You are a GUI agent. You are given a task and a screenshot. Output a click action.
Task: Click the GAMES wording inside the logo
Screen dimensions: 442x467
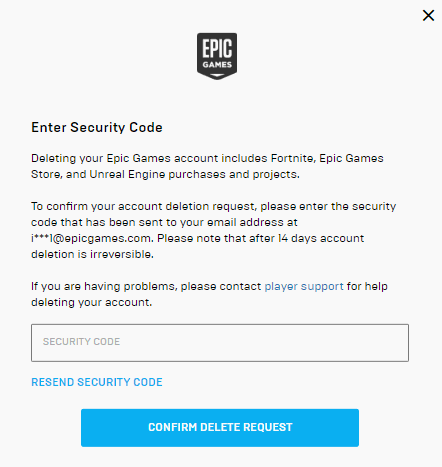(x=217, y=65)
